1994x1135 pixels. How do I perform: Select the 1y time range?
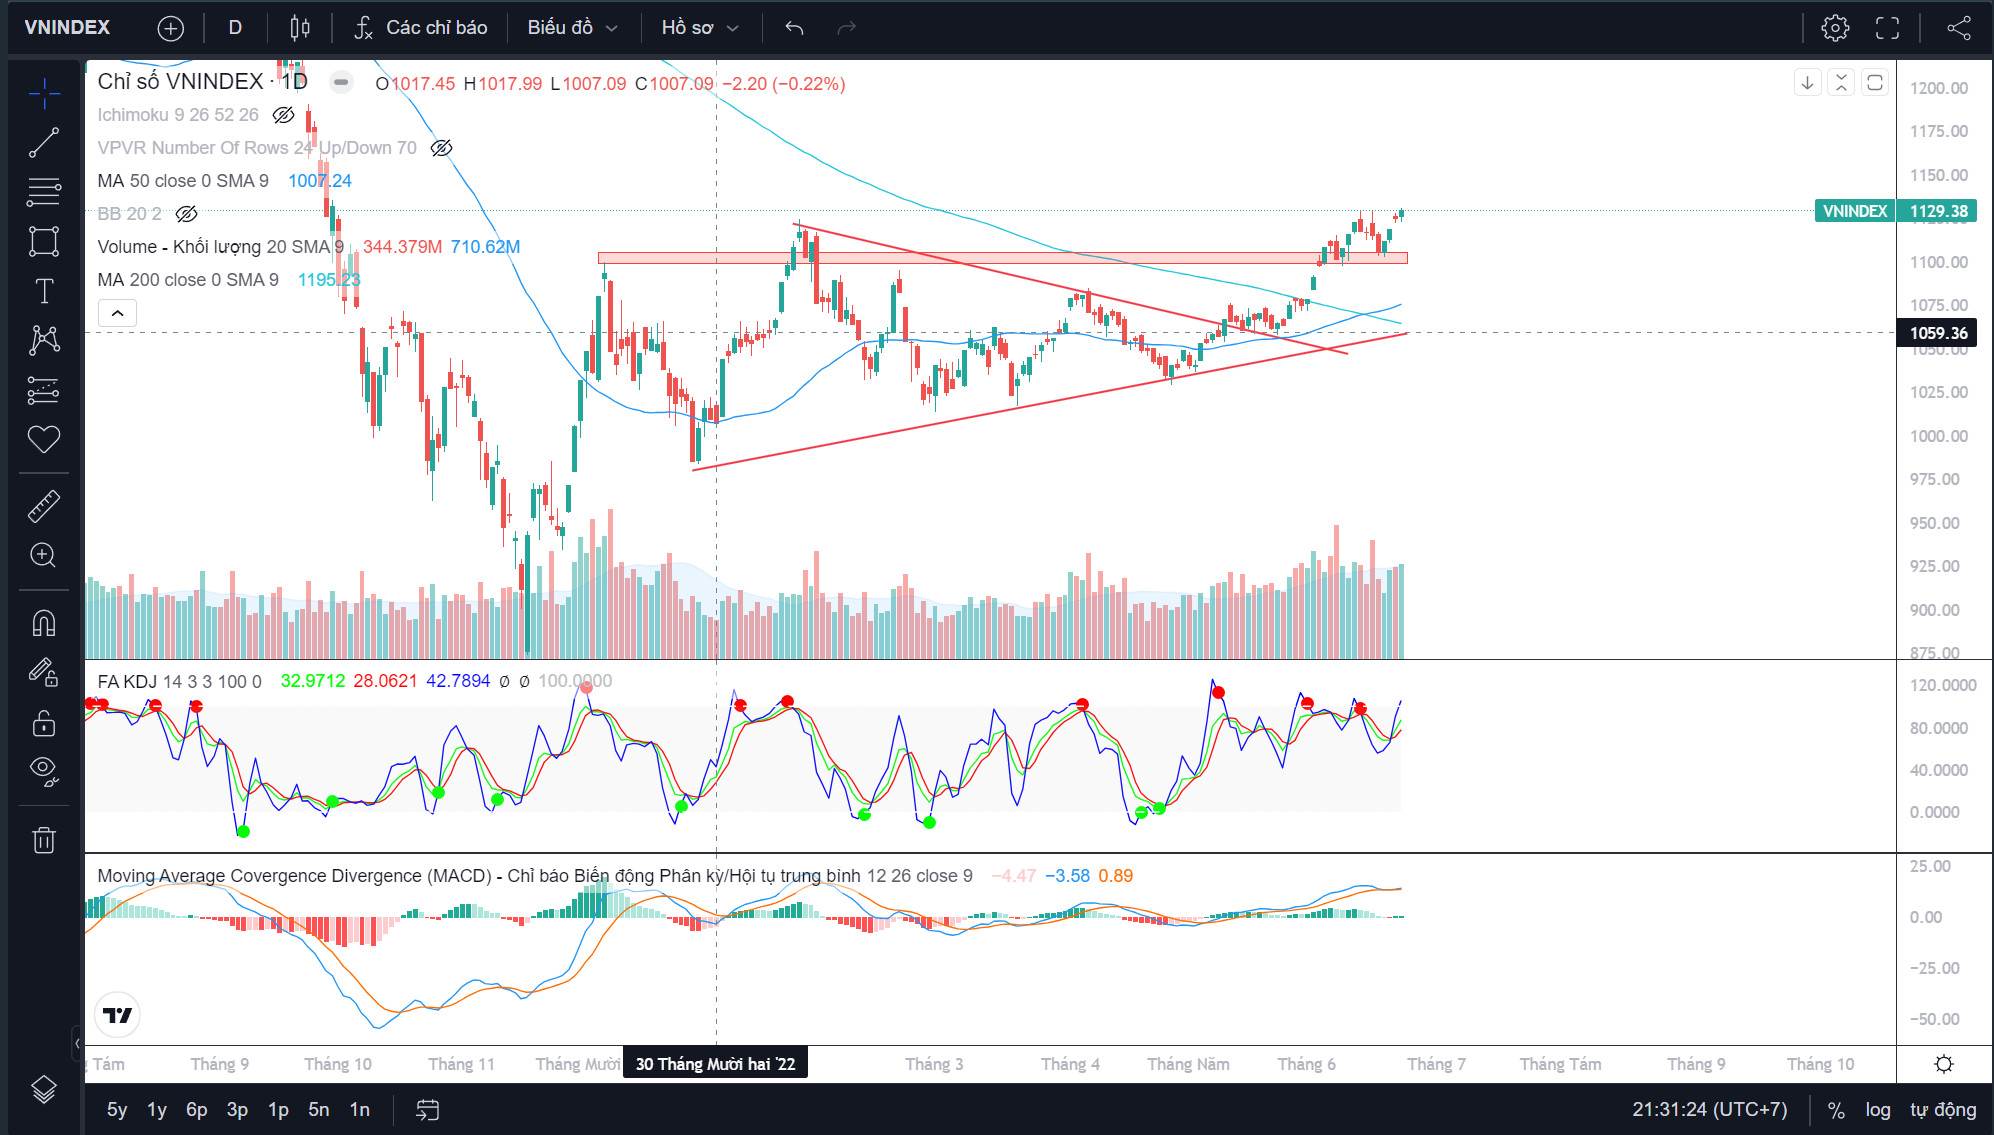(x=157, y=1110)
